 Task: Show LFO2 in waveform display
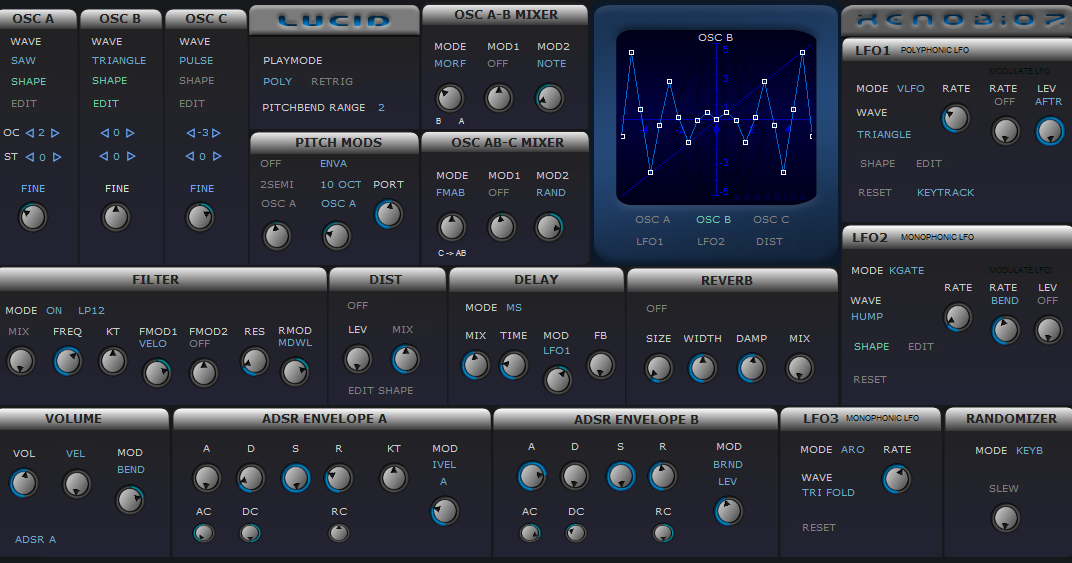pyautogui.click(x=711, y=241)
